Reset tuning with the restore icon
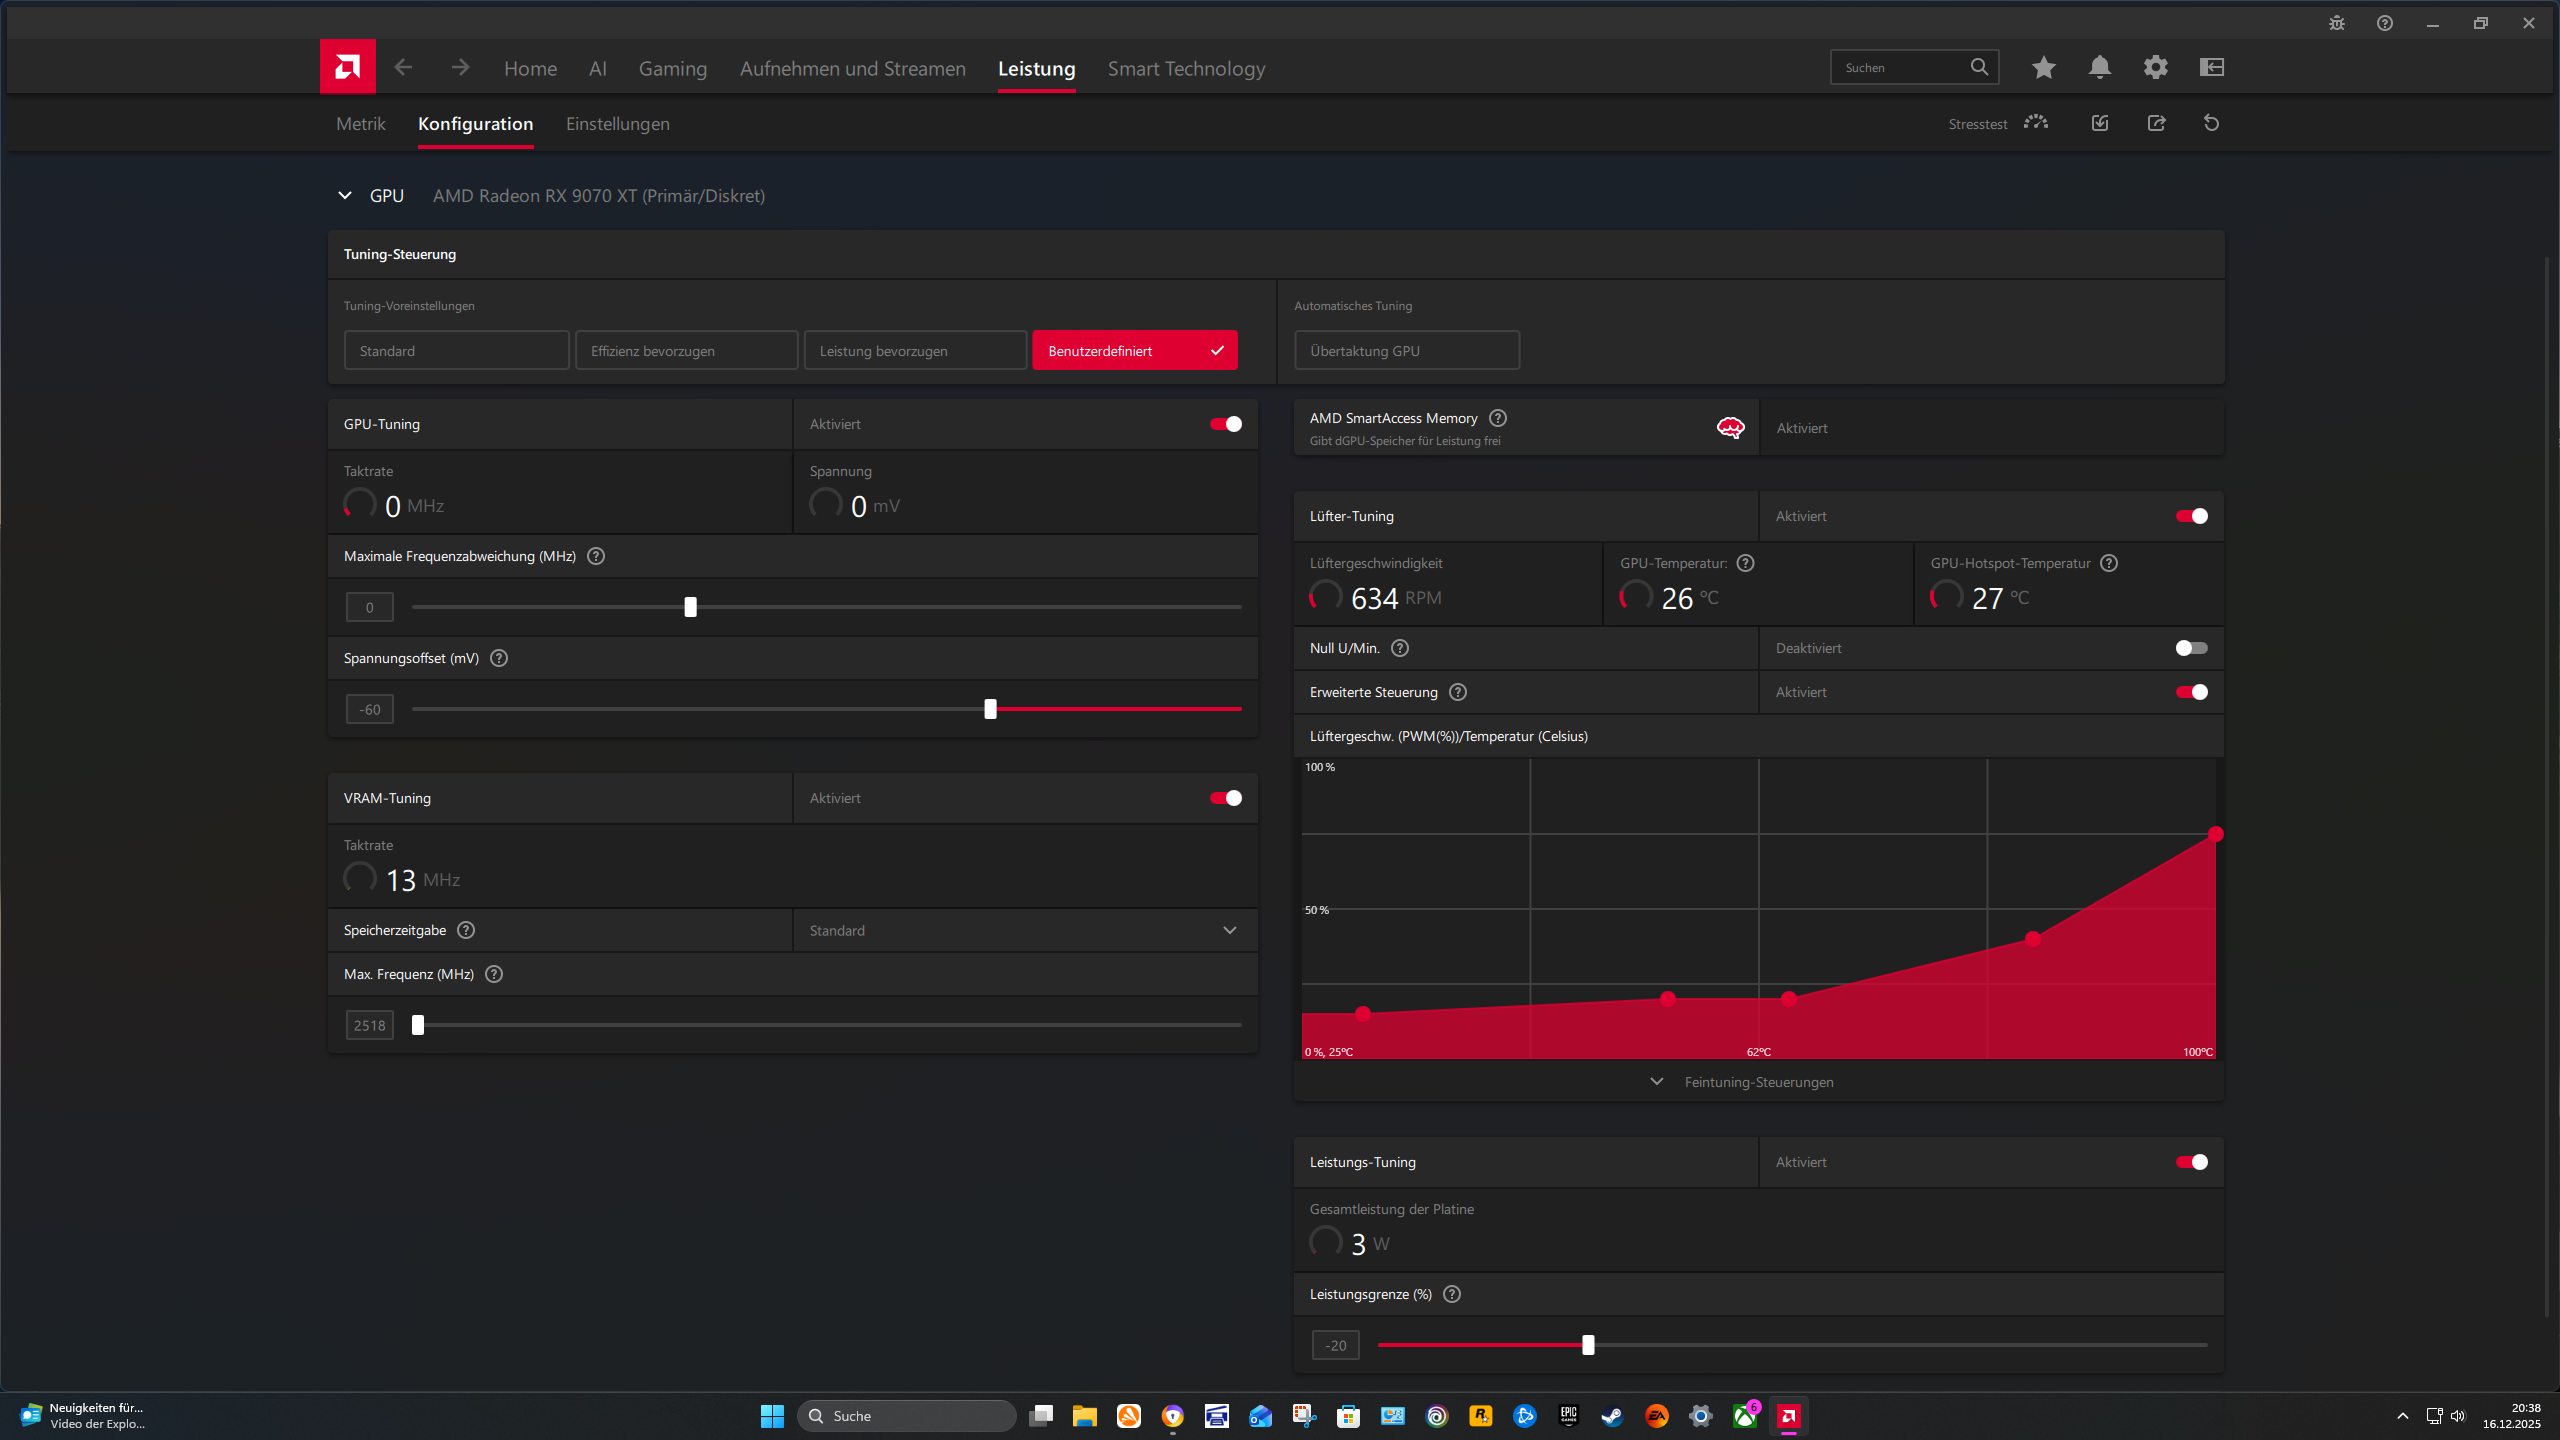Viewport: 2560px width, 1440px height. (x=2210, y=122)
